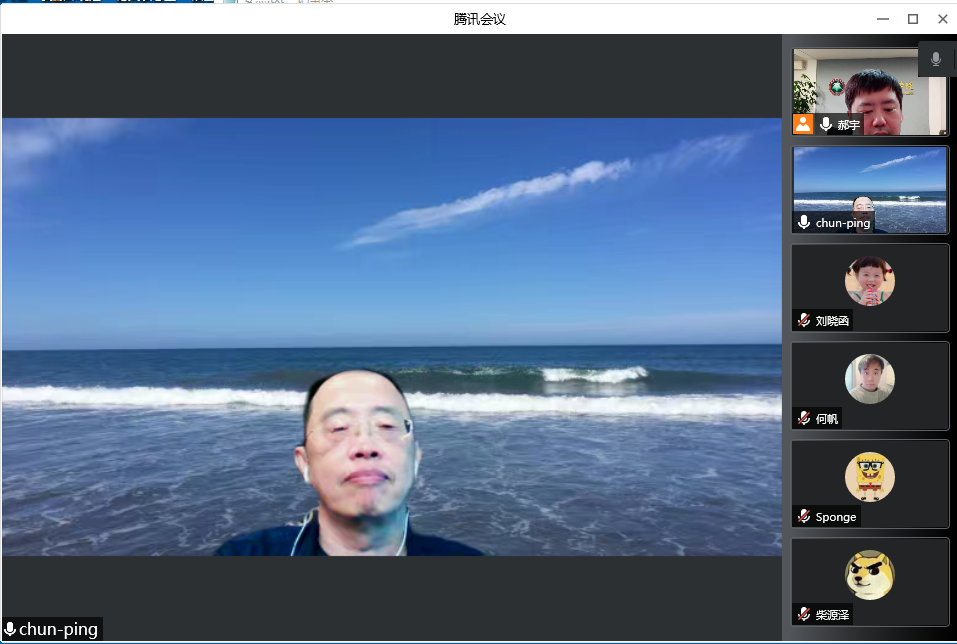
Task: Click 何帆's profile avatar
Action: point(869,379)
